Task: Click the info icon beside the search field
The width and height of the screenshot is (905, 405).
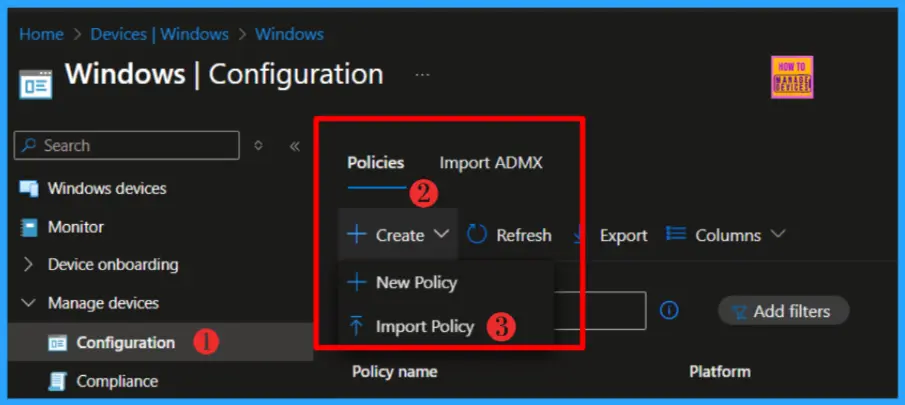Action: (x=669, y=311)
